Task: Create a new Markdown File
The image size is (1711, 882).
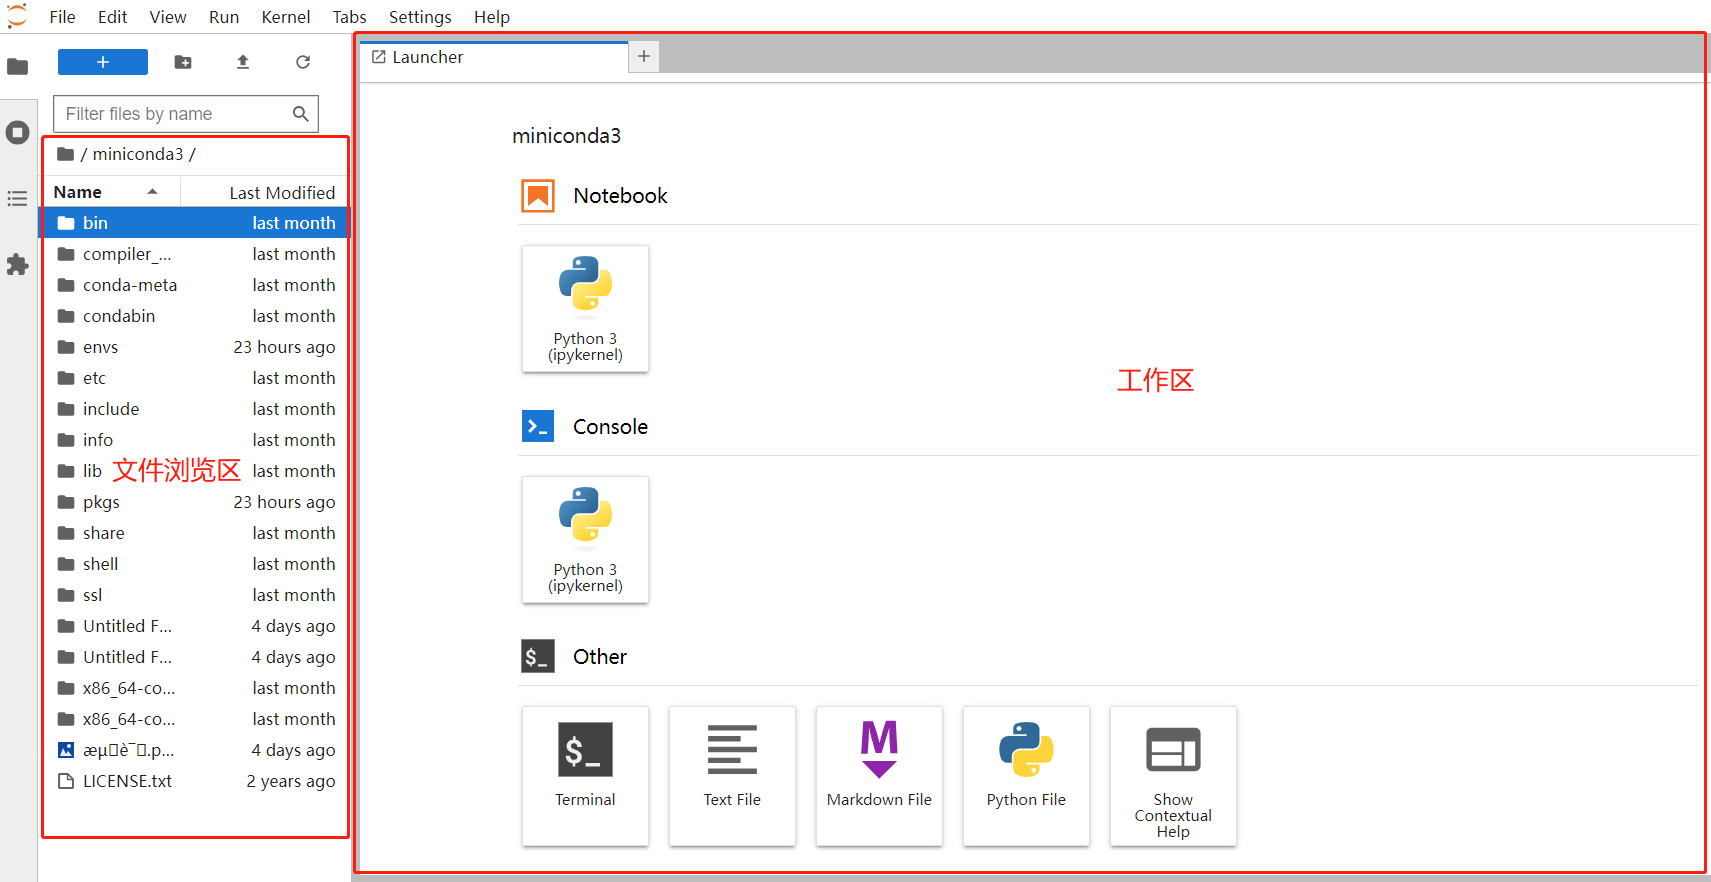Action: [x=879, y=776]
